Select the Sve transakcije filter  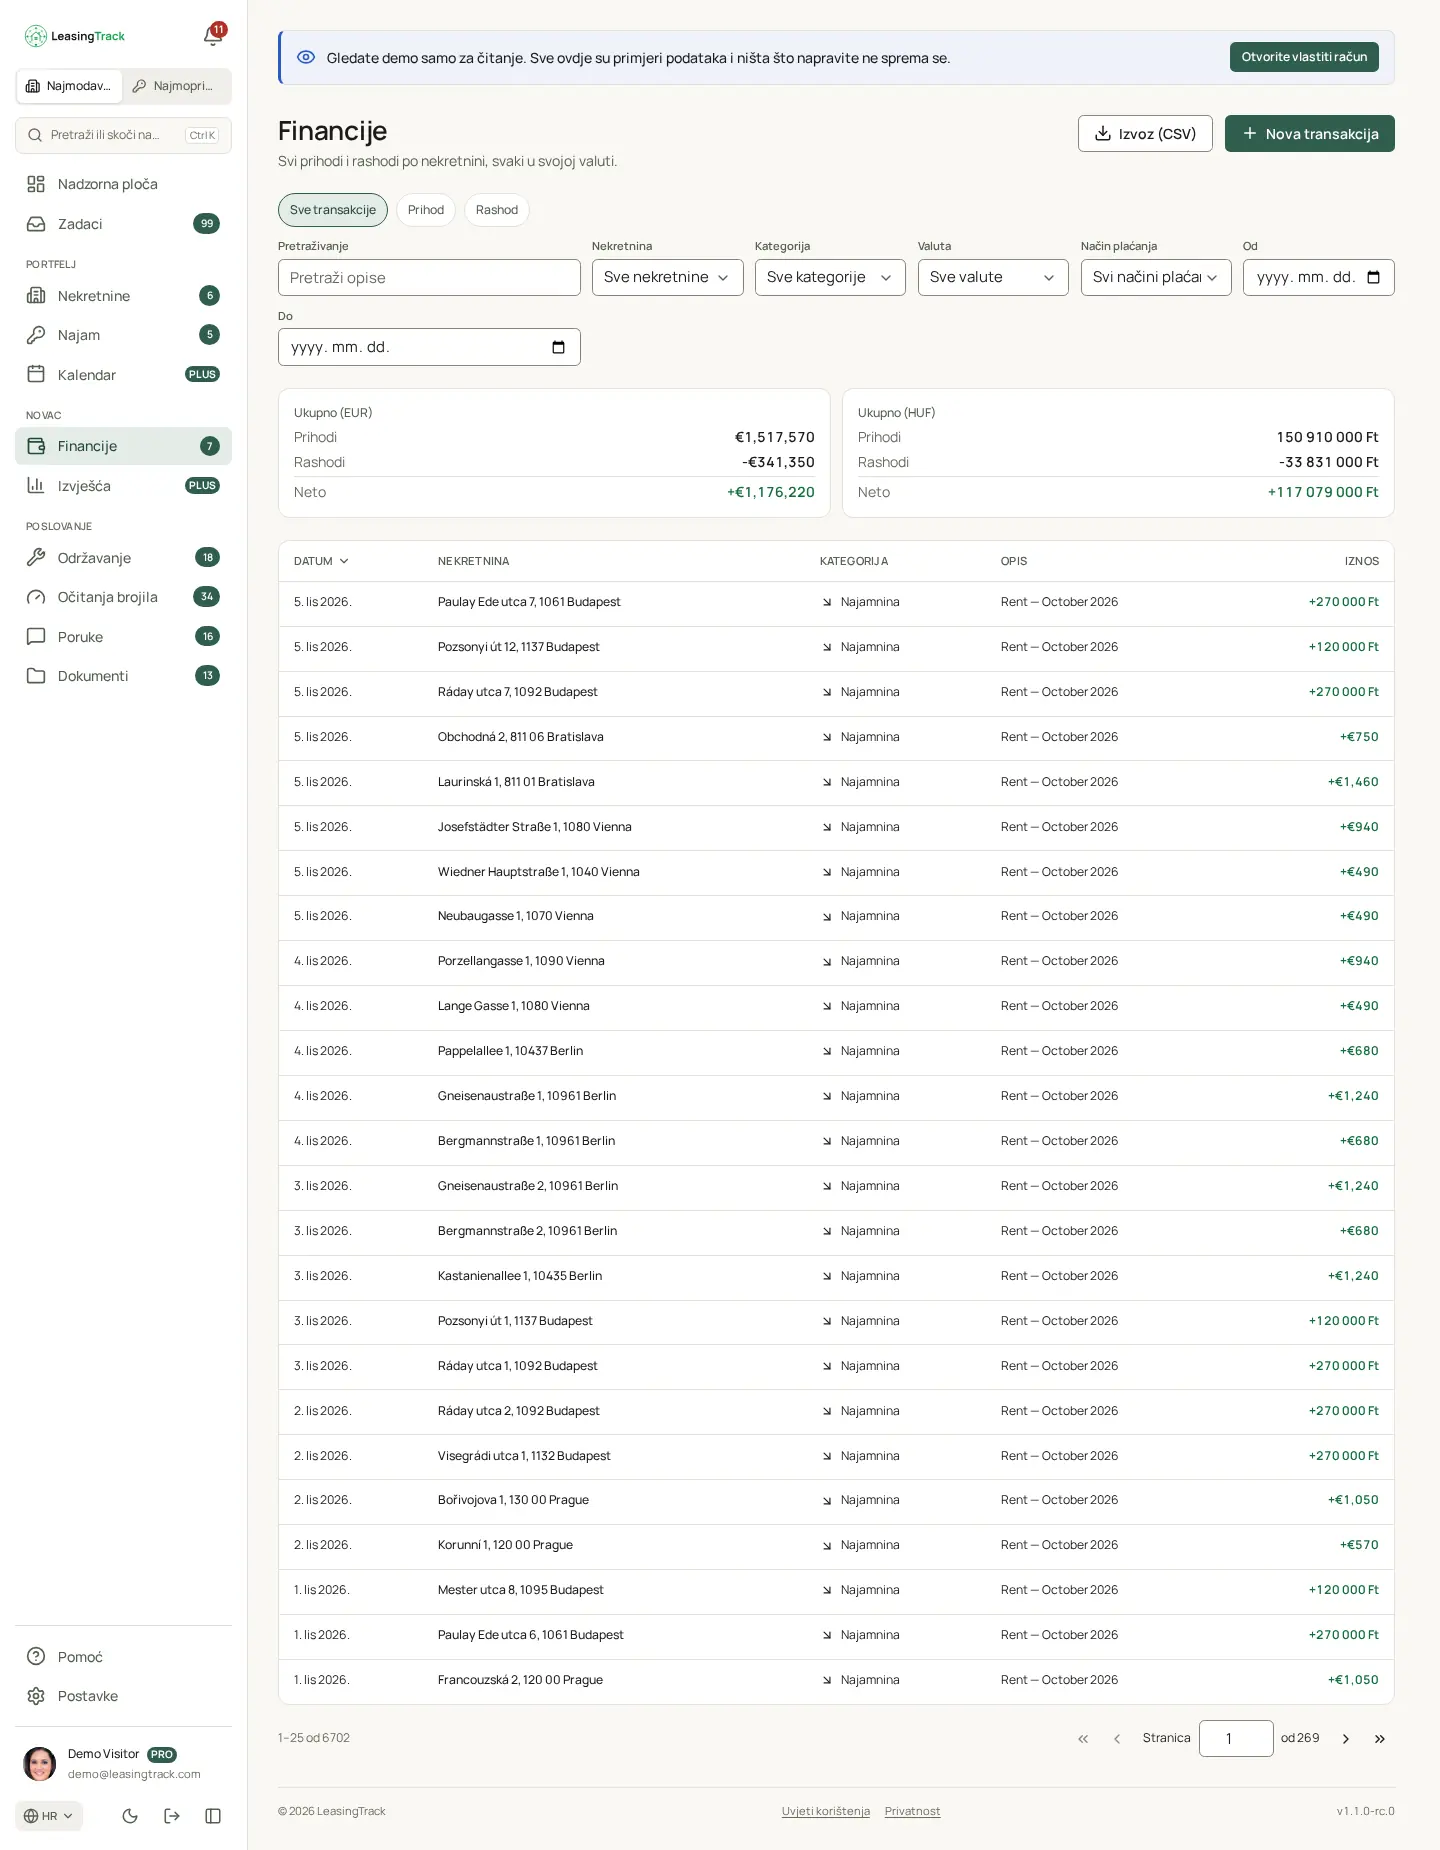333,210
